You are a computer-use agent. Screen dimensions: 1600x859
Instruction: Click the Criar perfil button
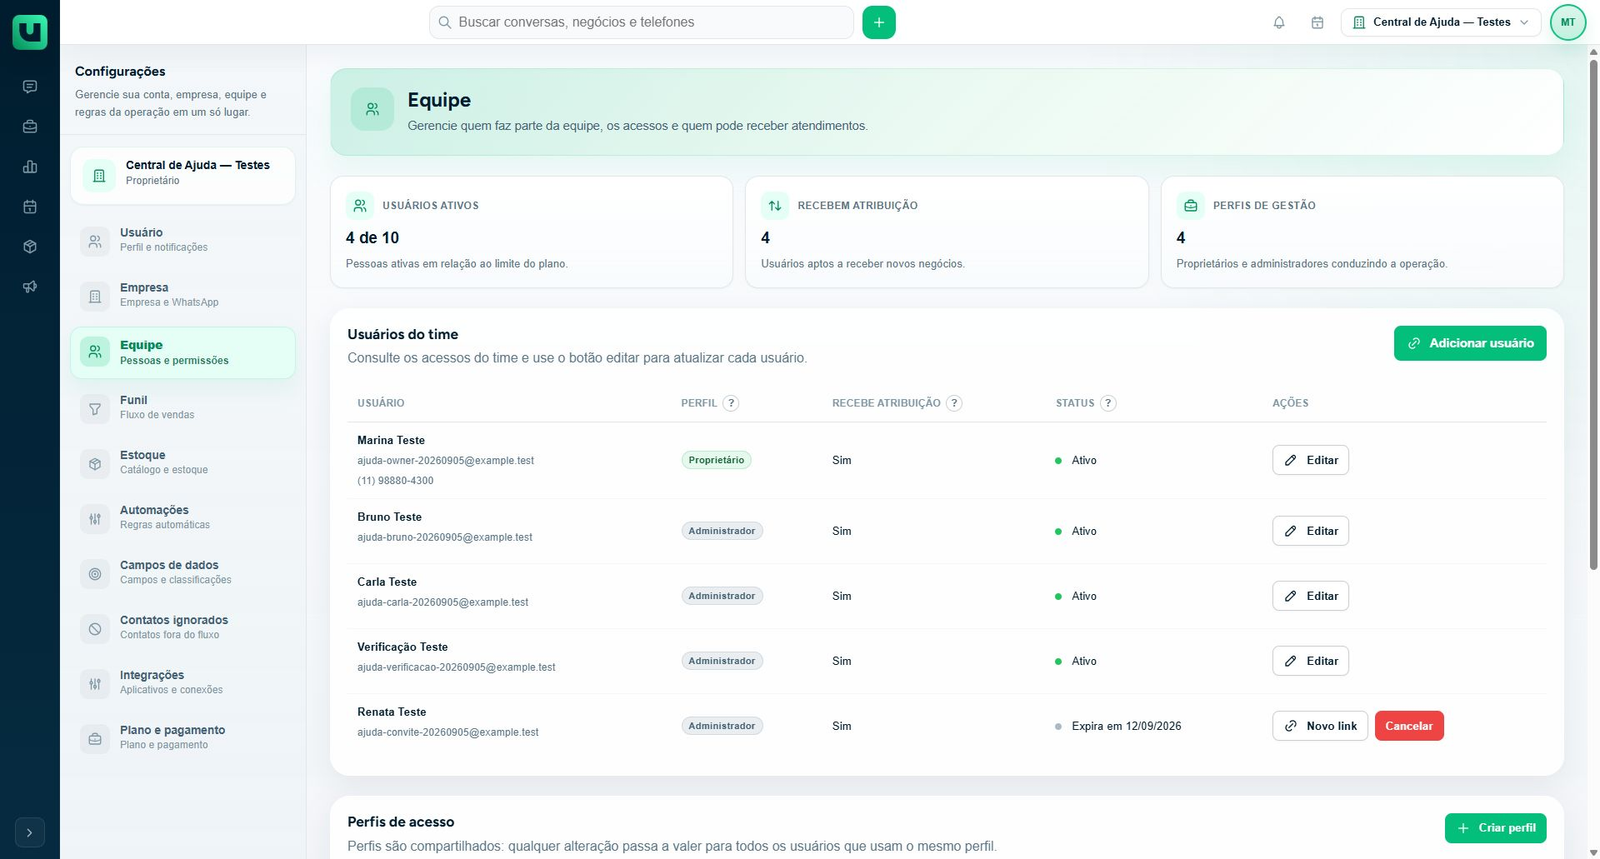coord(1496,828)
